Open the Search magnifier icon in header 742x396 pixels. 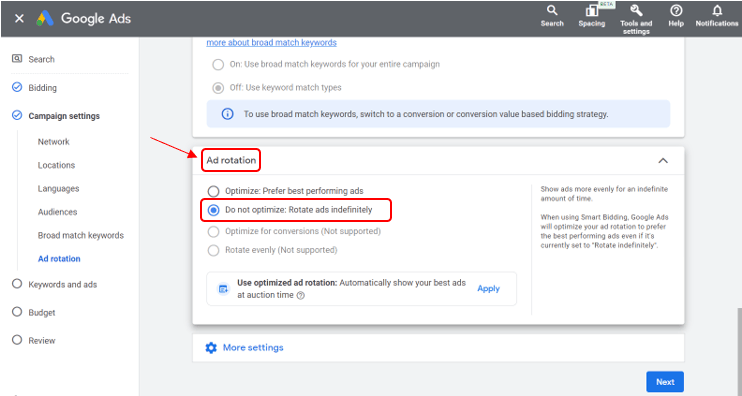[552, 10]
